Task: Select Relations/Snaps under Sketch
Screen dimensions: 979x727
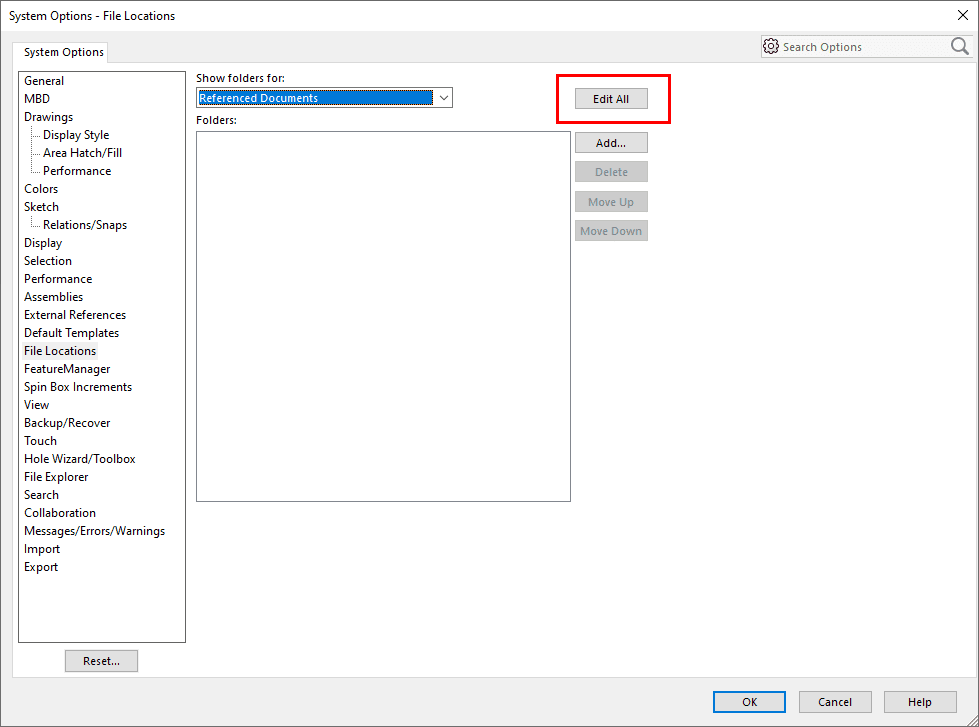Action: point(85,225)
